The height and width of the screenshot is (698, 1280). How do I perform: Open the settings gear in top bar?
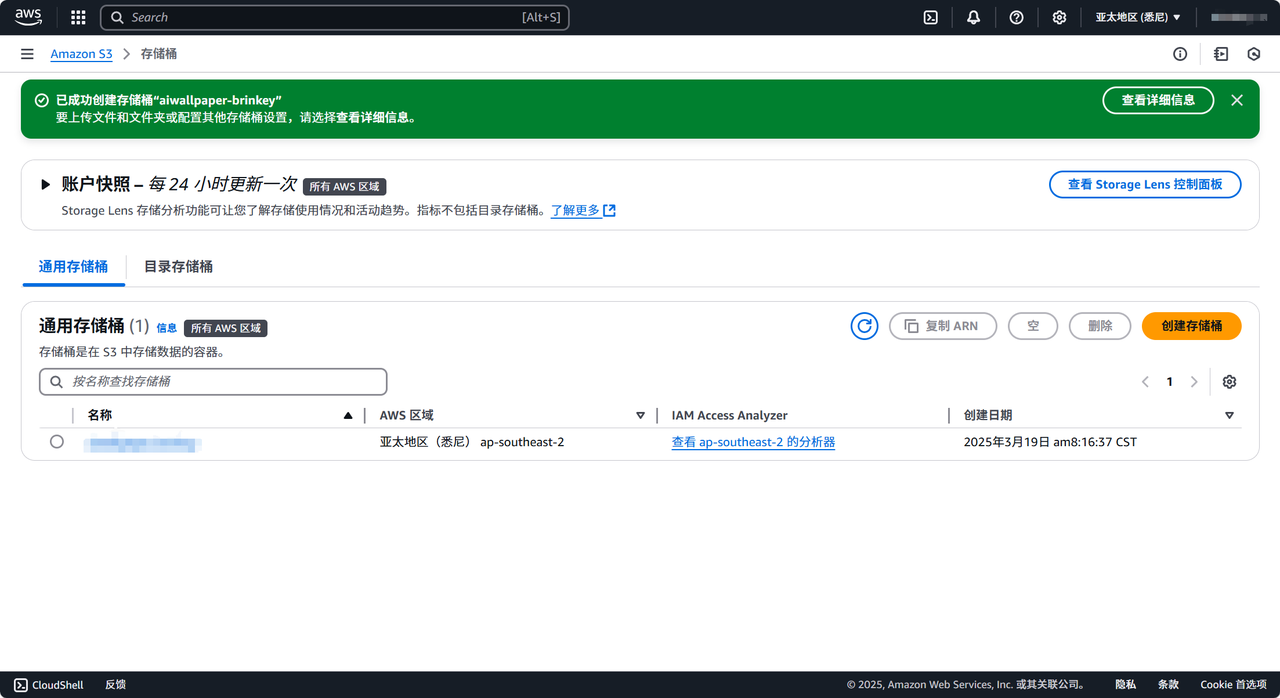pyautogui.click(x=1059, y=17)
